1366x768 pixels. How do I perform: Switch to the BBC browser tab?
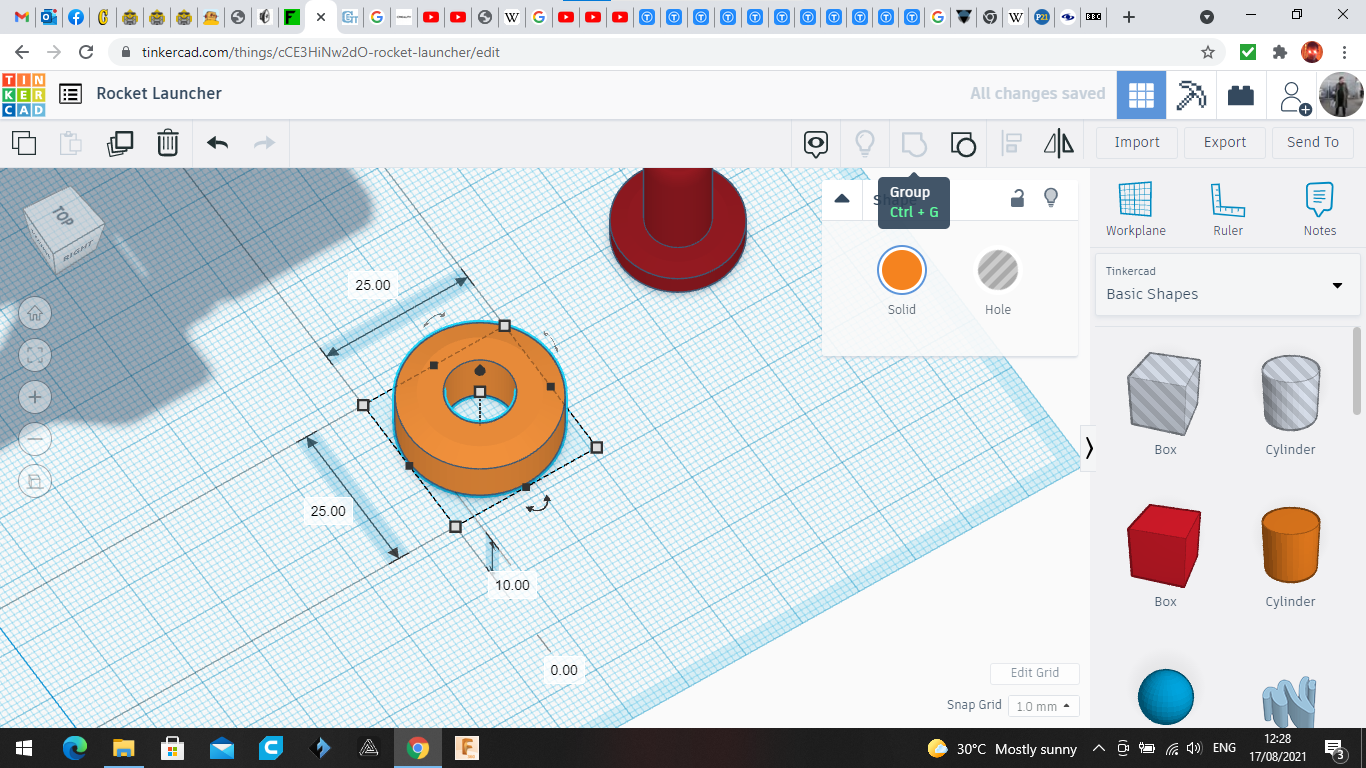tap(1094, 17)
